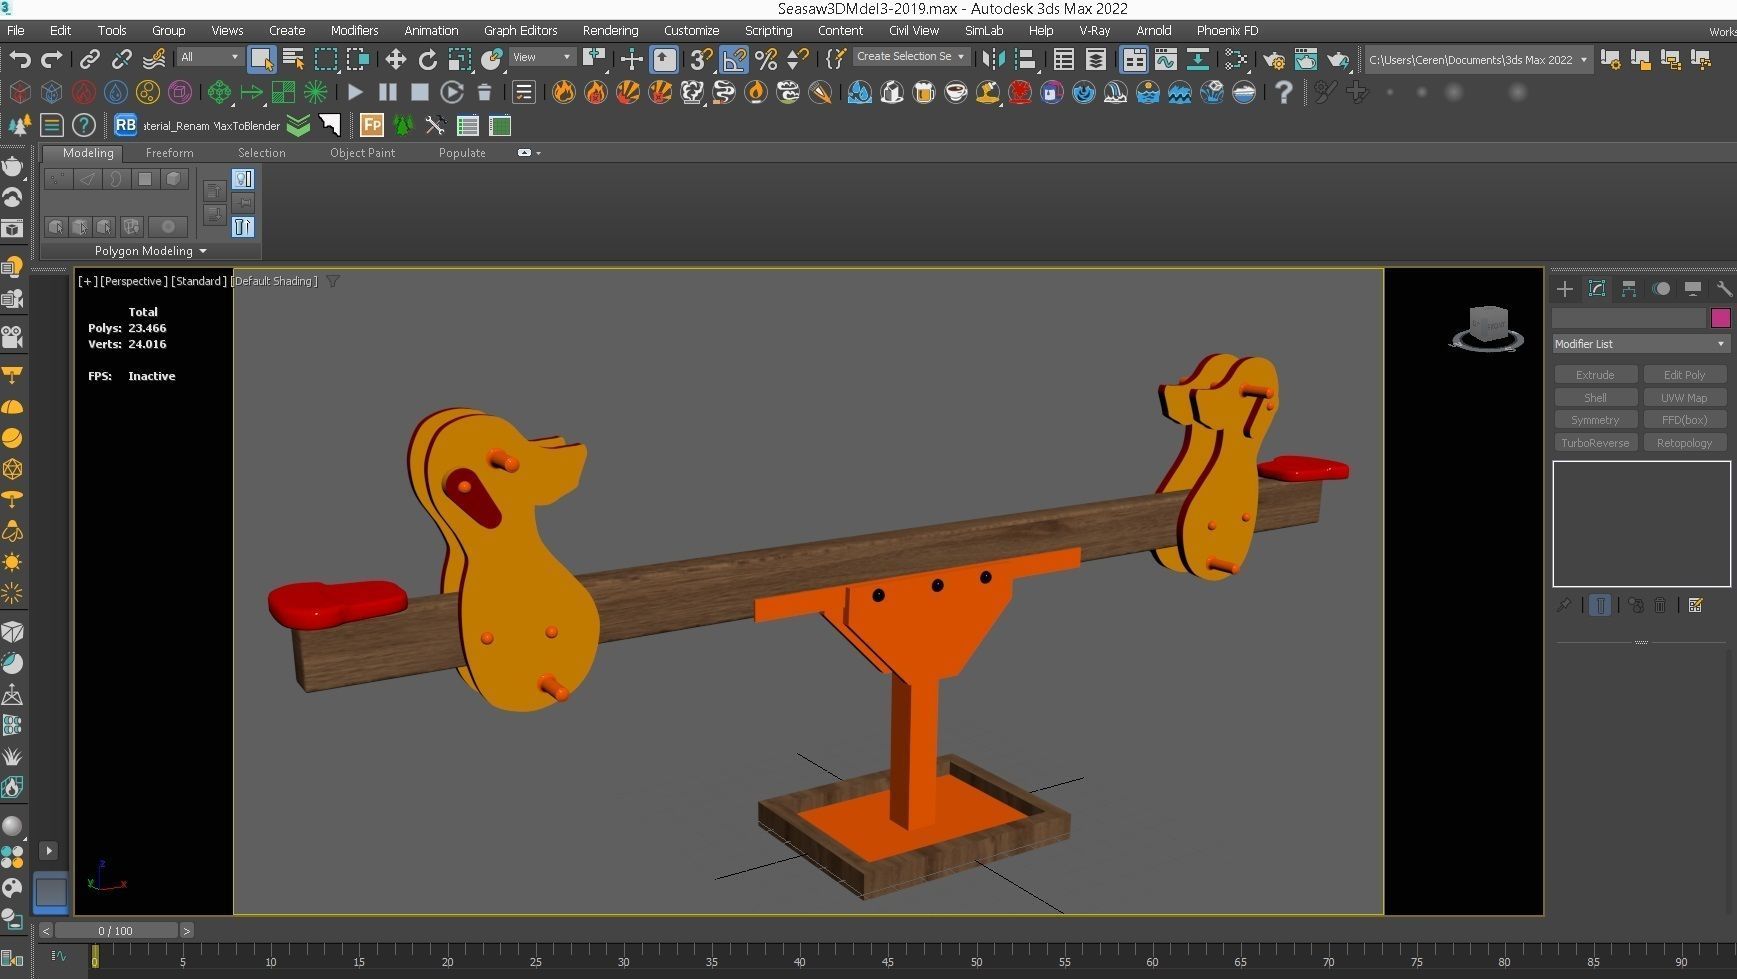Viewport: 1737px width, 979px height.
Task: Switch to the Modify panel tab
Action: coord(1597,289)
